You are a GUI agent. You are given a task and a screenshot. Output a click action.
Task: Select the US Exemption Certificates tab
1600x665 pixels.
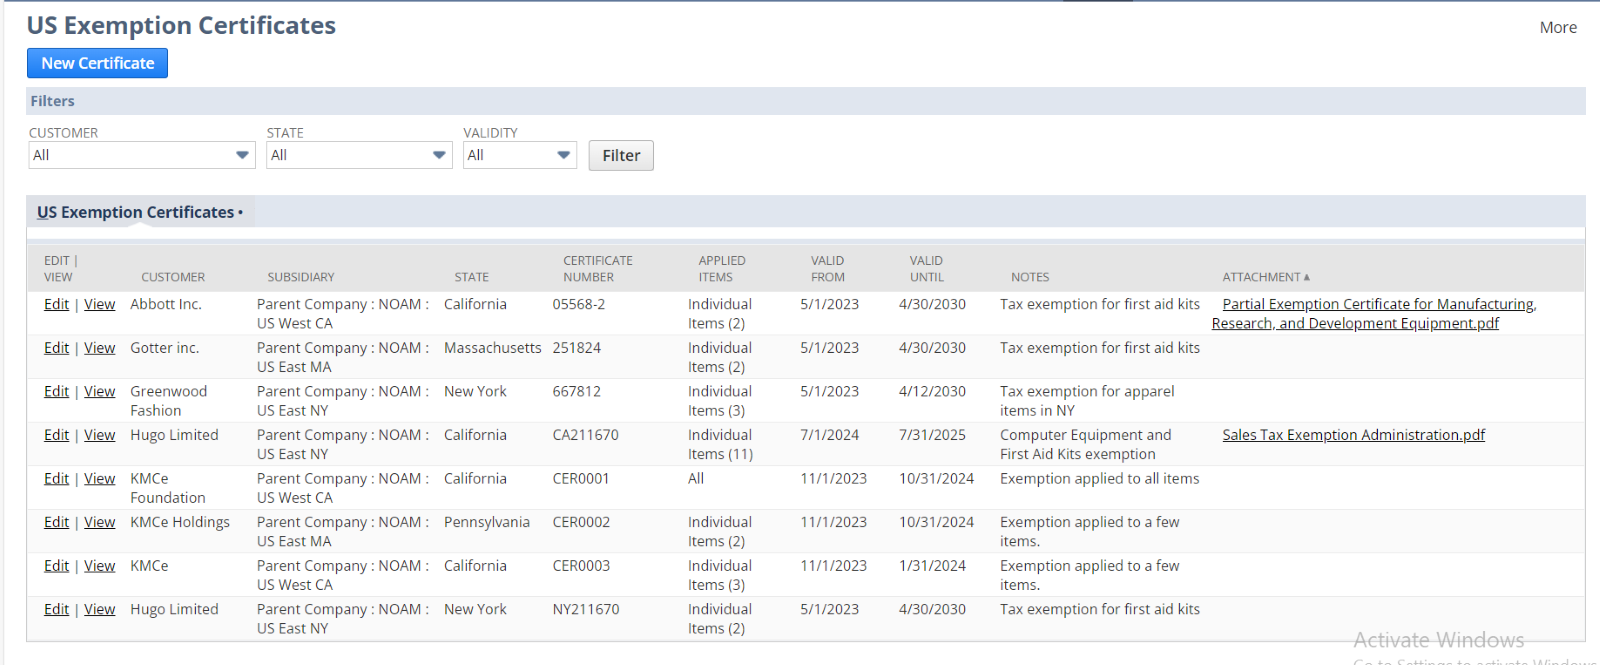point(136,212)
